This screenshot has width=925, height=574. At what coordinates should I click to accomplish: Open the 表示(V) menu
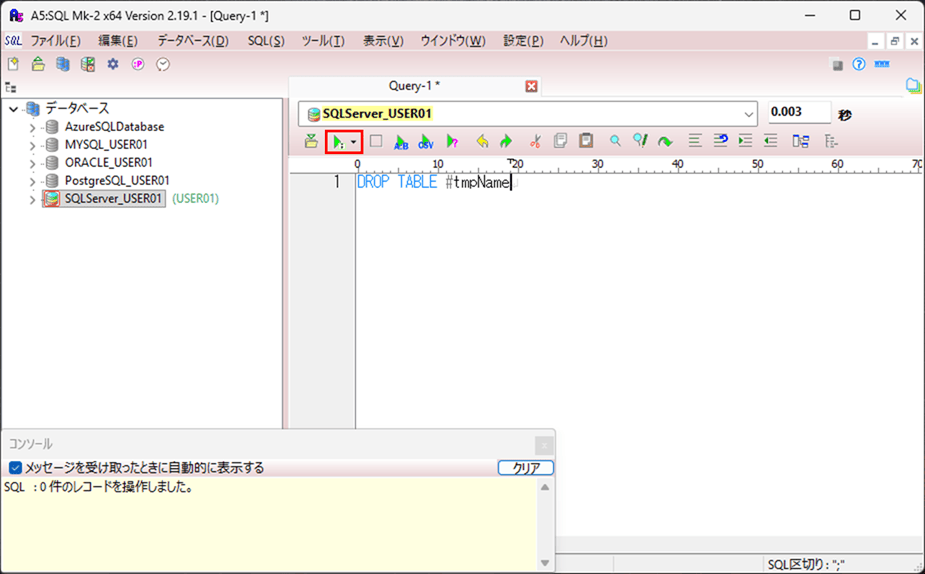click(383, 41)
